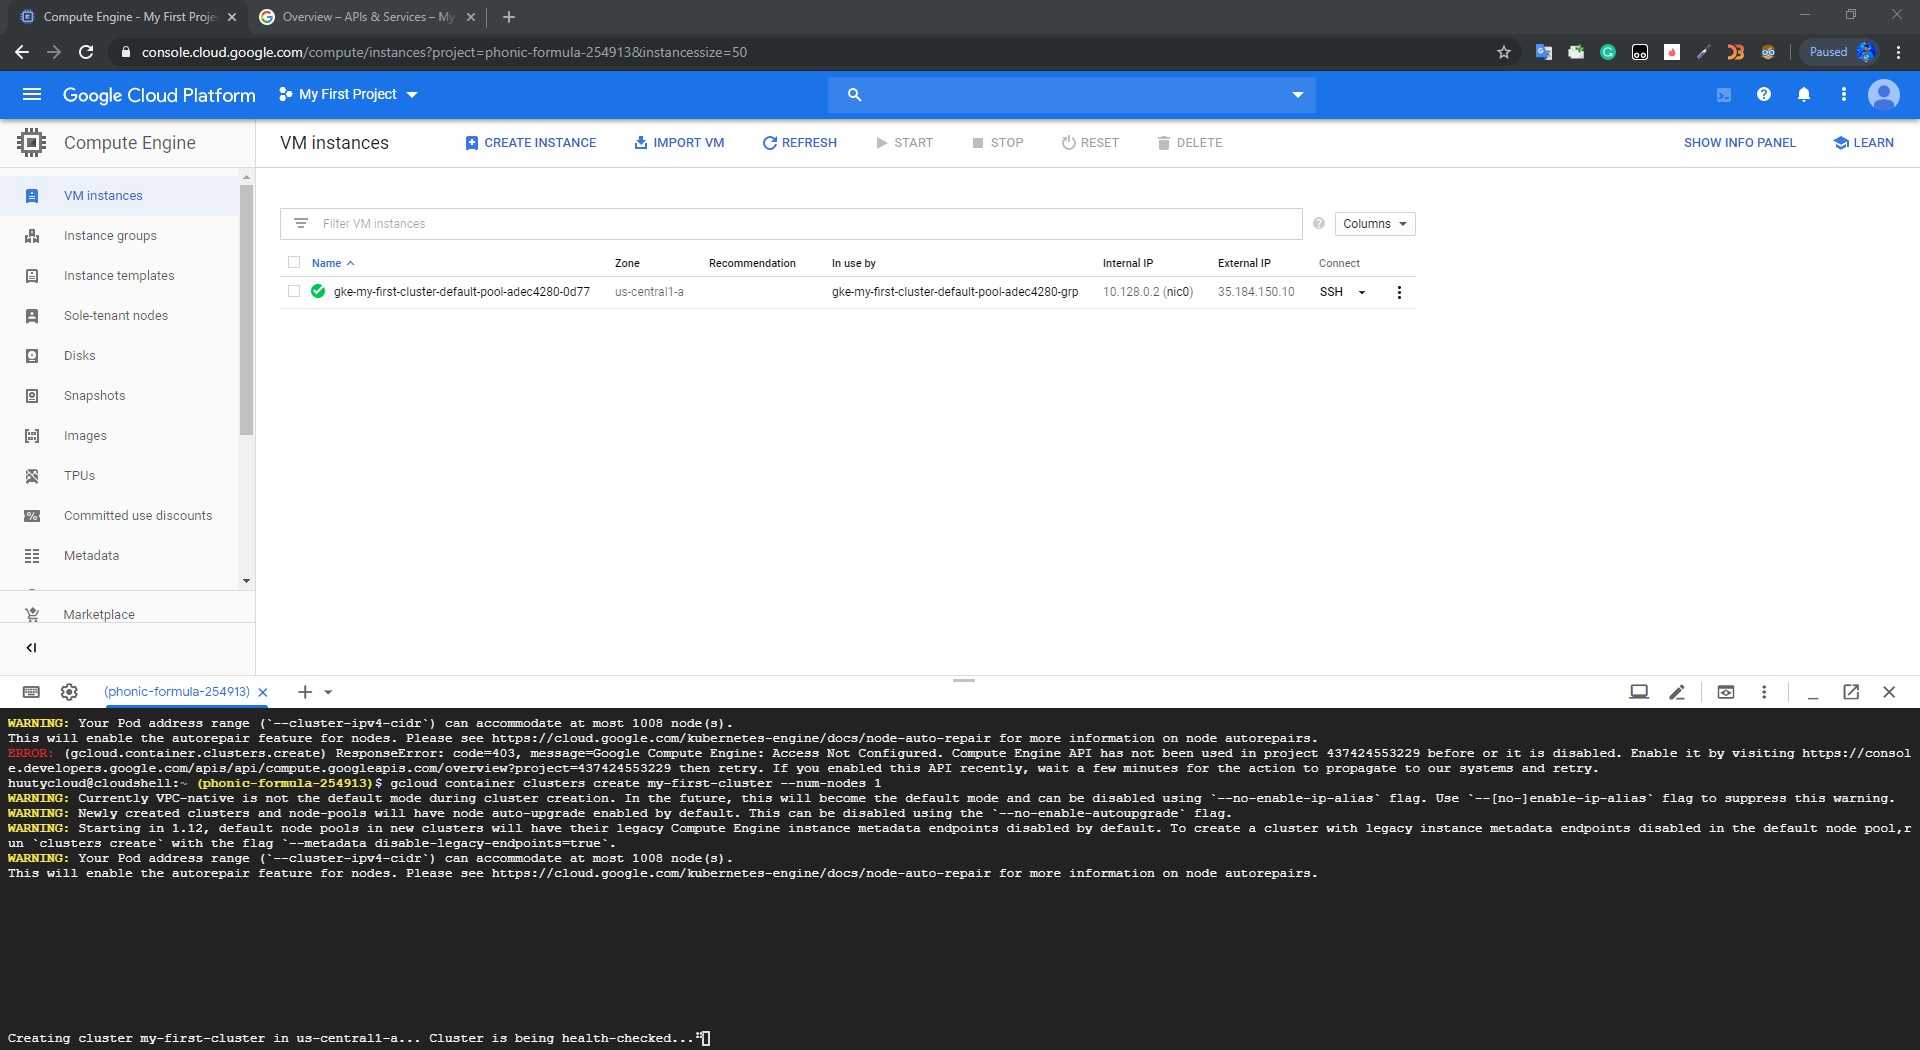1920x1050 pixels.
Task: Expand the My First Project selector
Action: [348, 94]
